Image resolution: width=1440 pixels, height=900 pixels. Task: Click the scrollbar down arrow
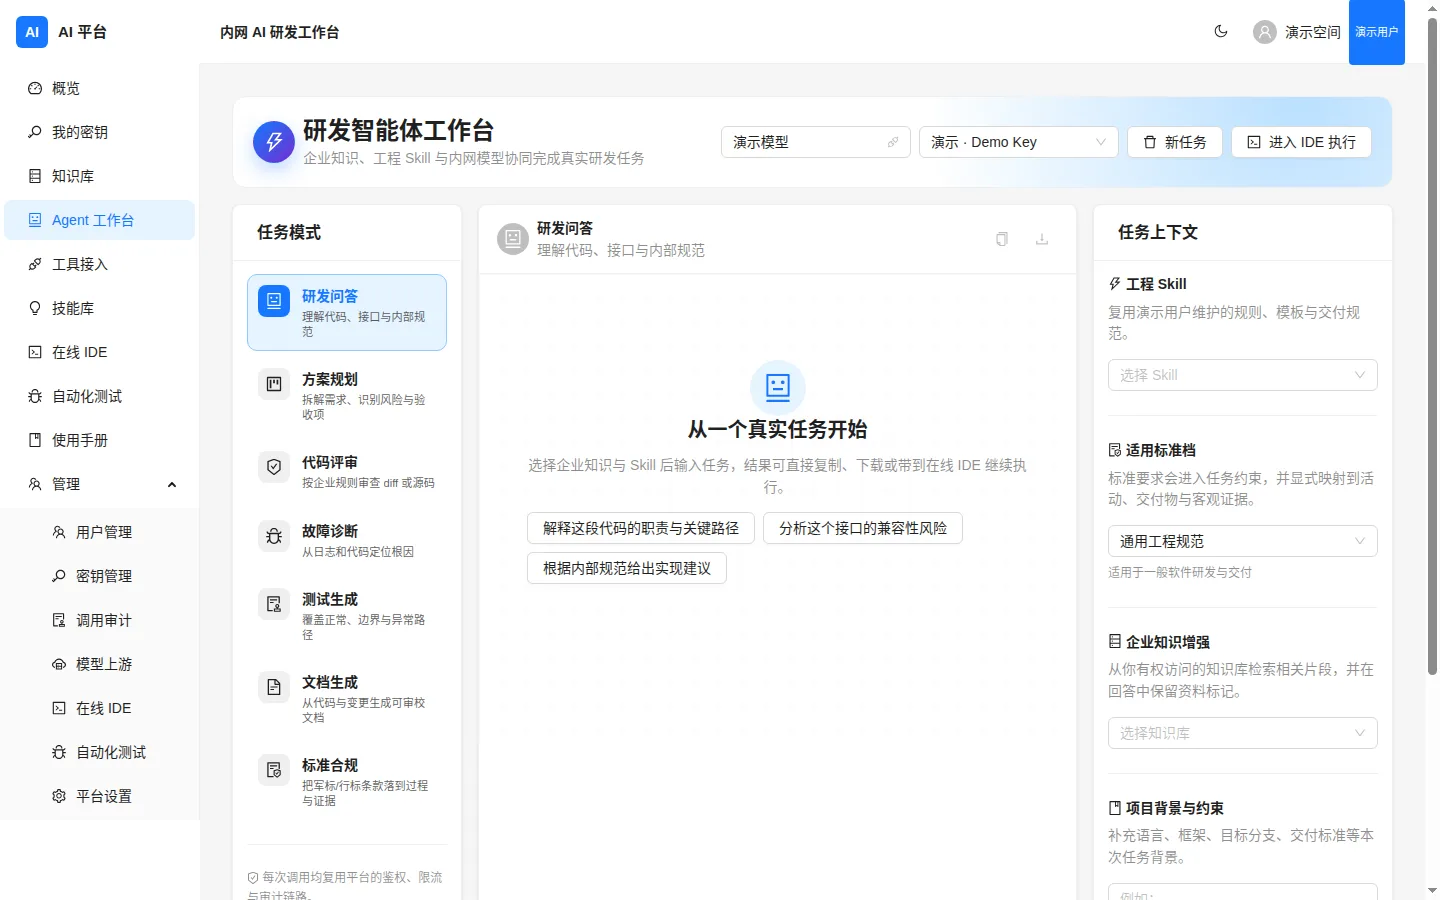tap(1432, 890)
